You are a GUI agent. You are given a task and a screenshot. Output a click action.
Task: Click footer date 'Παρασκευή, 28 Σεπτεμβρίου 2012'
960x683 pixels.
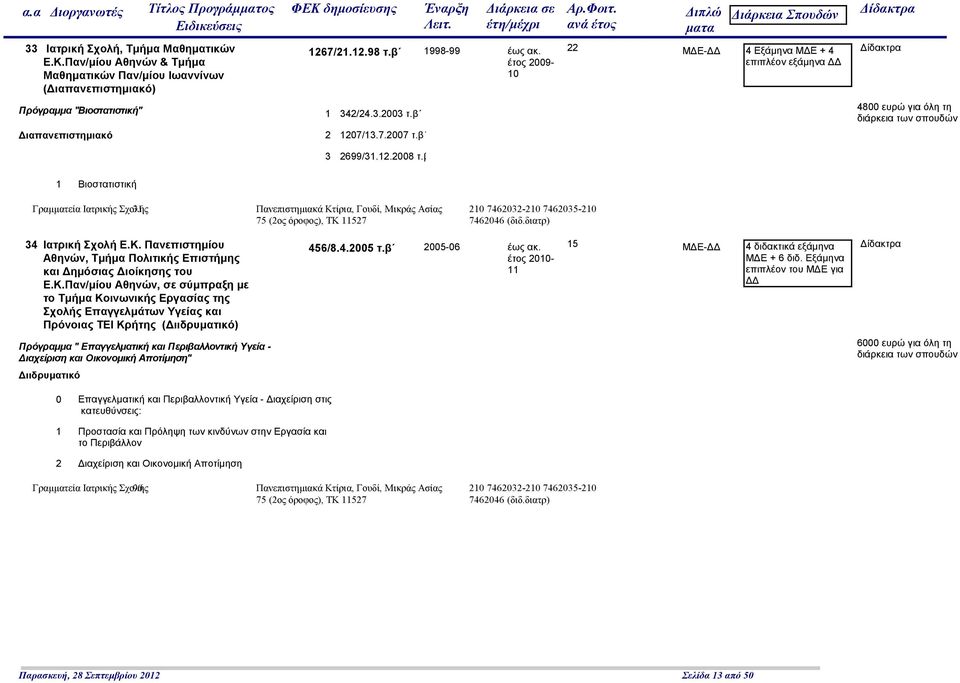tap(89, 676)
